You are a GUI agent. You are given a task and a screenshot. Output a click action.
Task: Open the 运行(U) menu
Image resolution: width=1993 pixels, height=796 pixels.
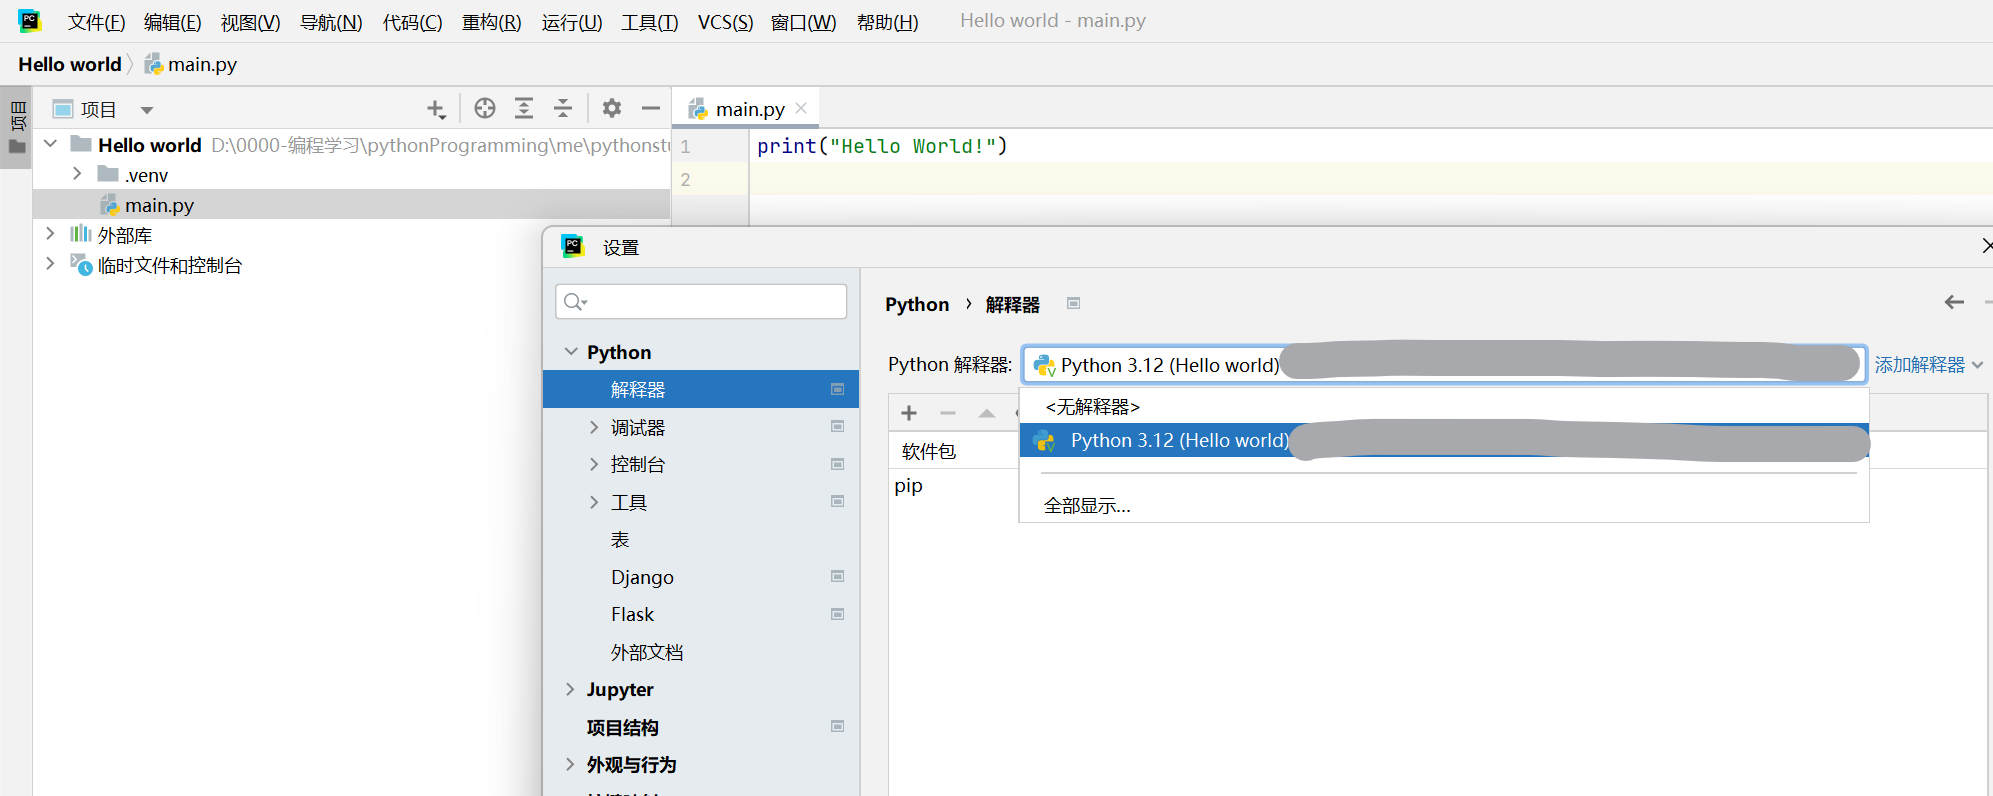tap(572, 22)
